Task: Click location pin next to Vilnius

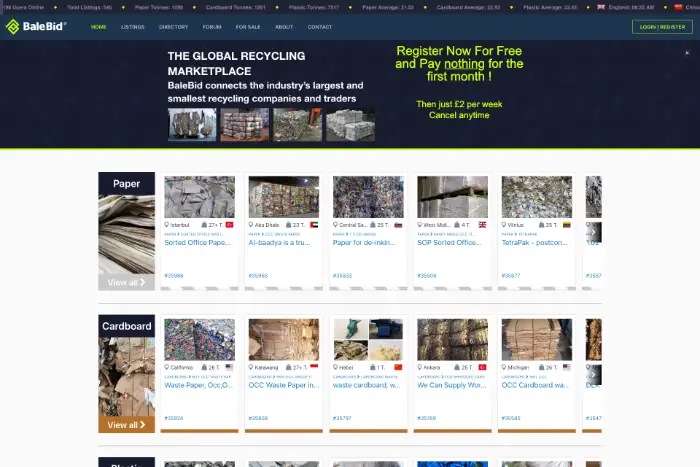Action: pos(504,225)
